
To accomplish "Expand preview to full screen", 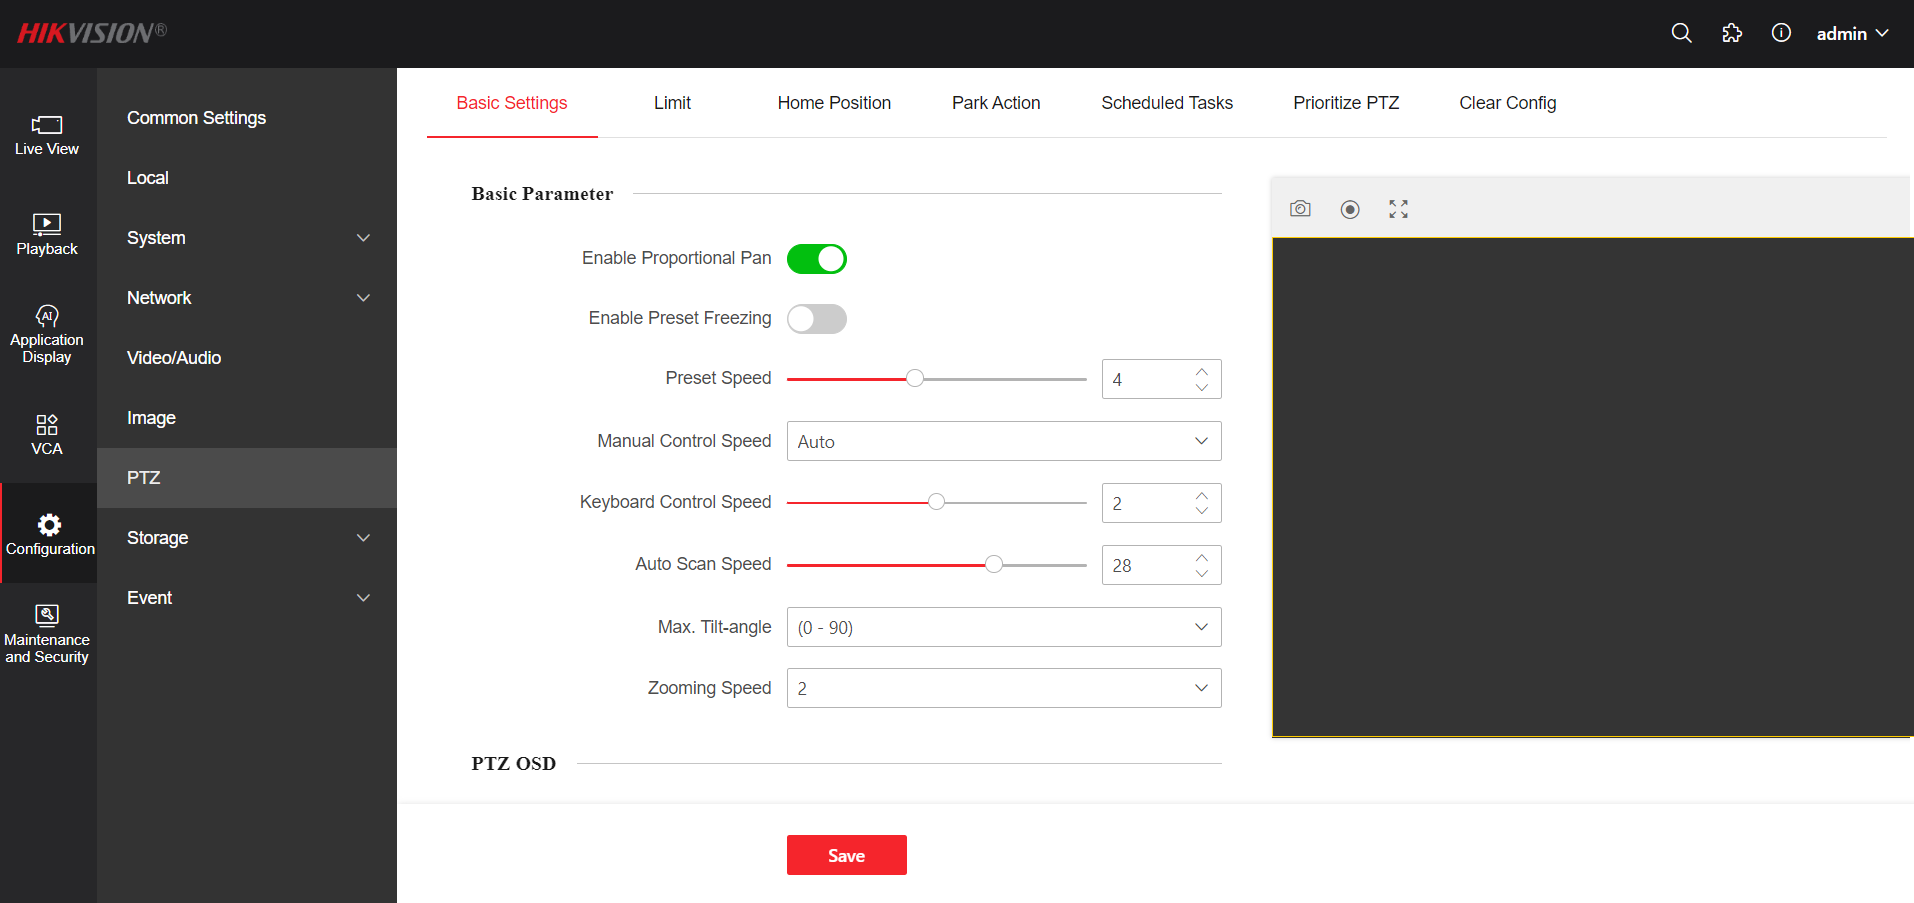I will (x=1398, y=209).
